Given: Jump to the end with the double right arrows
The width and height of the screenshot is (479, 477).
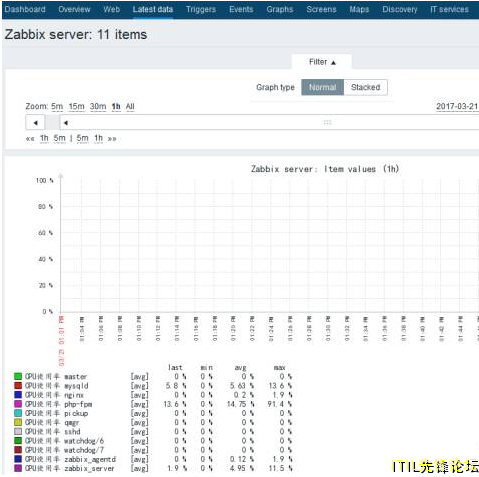Looking at the screenshot, I should pos(112,139).
